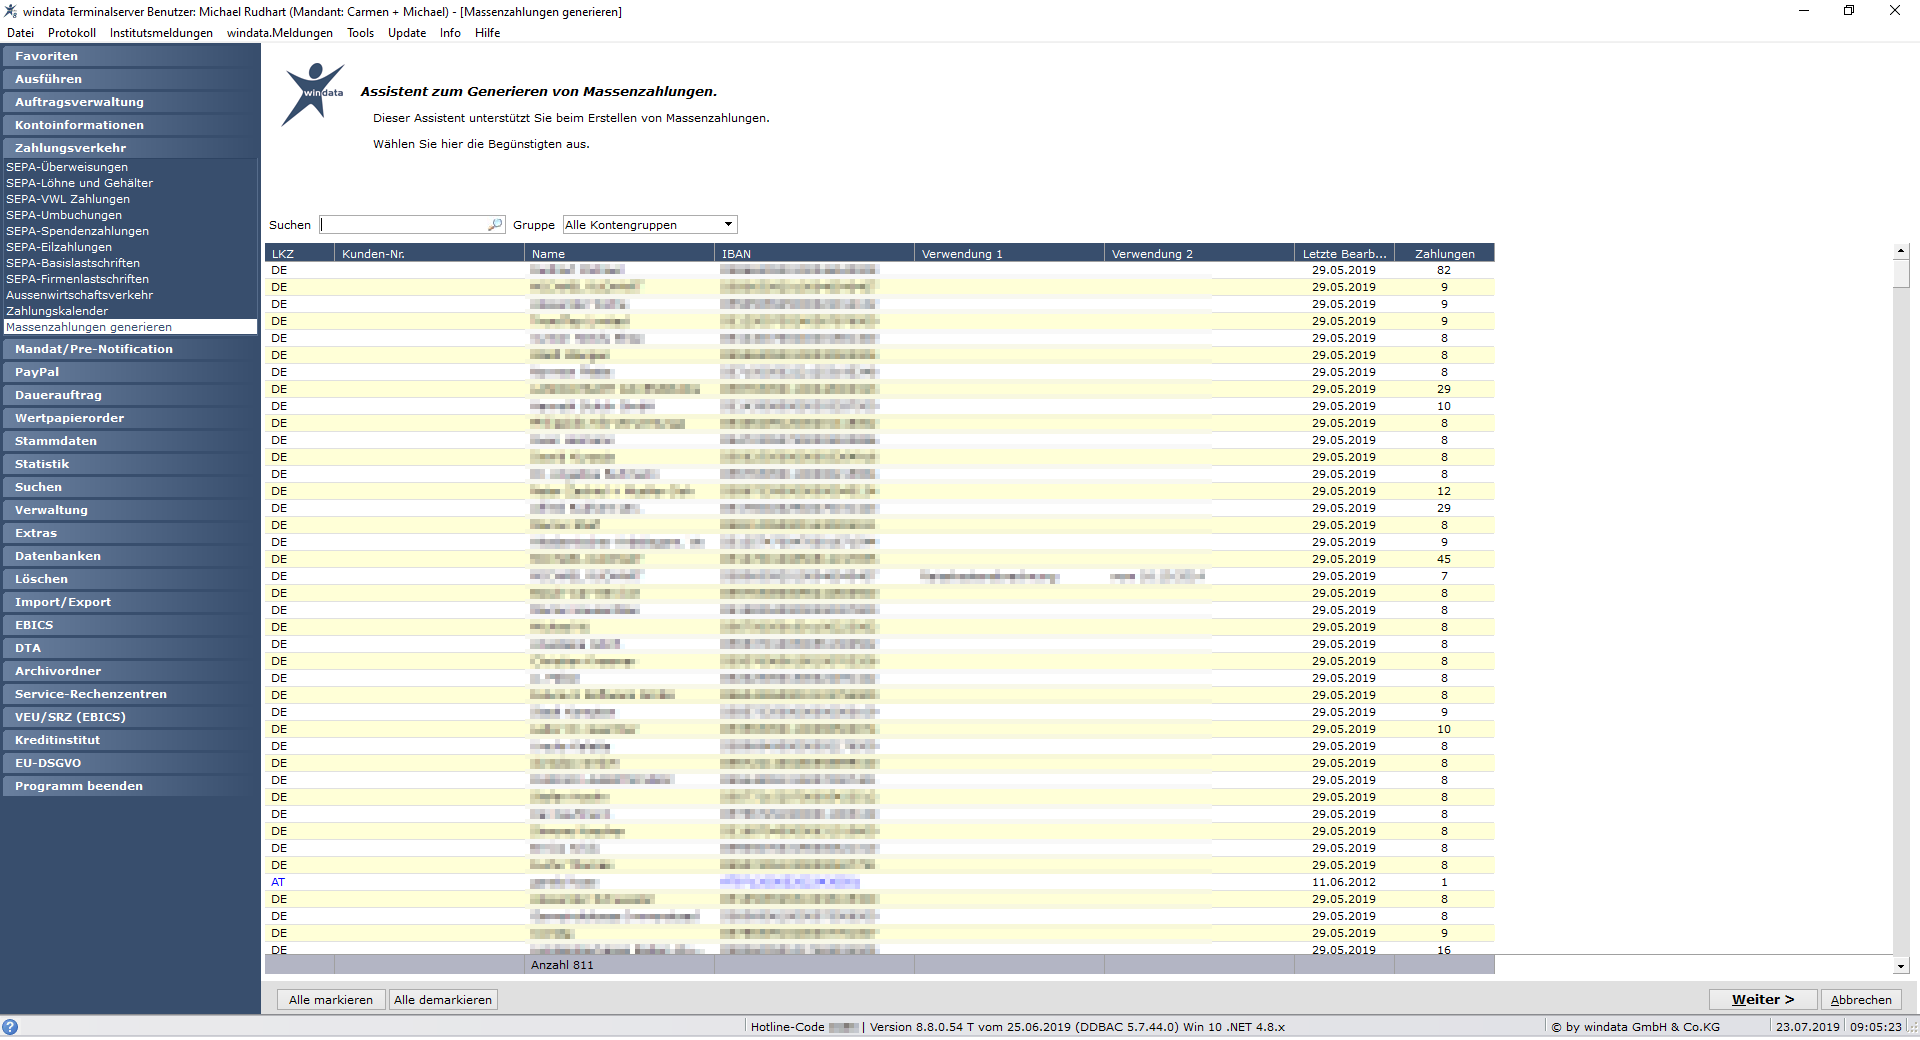Viewport: 1920px width, 1040px height.
Task: Open the Alle Kontengruppen dropdown
Action: (x=650, y=225)
